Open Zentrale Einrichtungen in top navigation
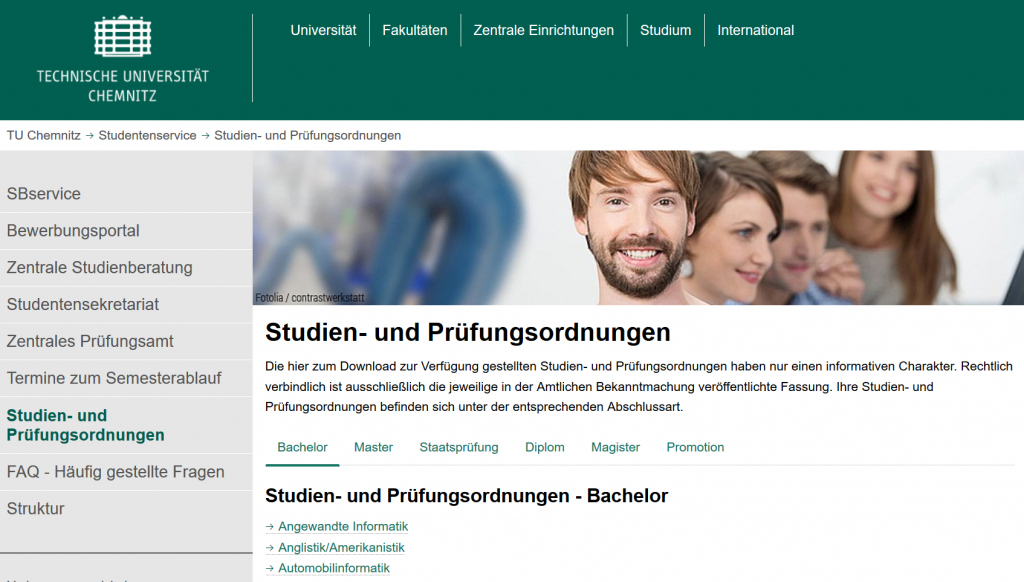 pyautogui.click(x=543, y=30)
